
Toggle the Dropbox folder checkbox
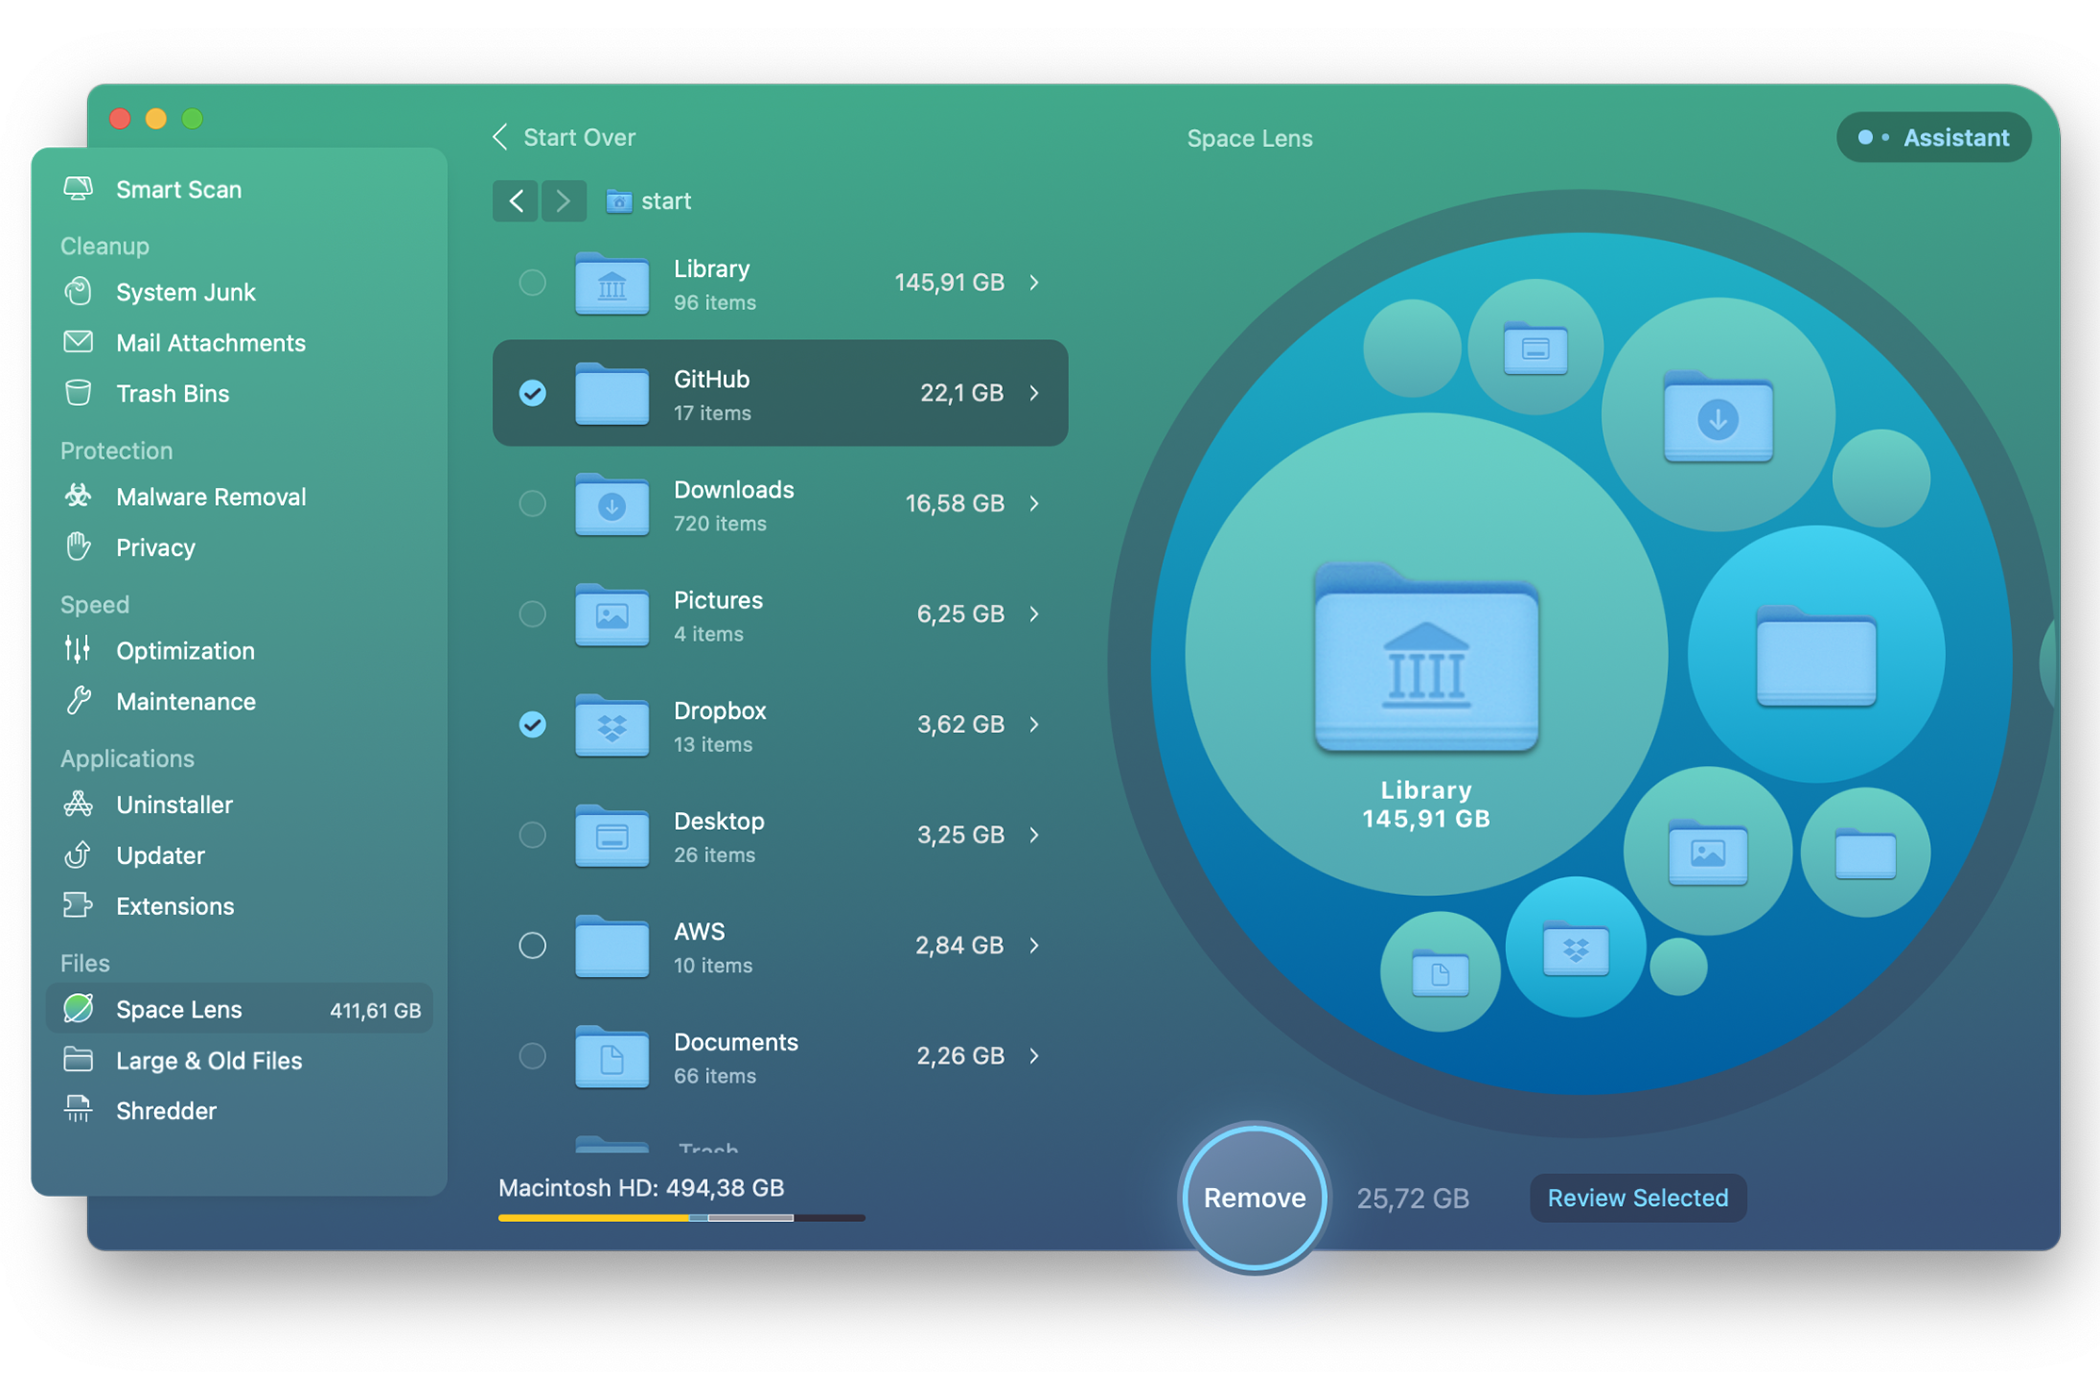coord(531,723)
